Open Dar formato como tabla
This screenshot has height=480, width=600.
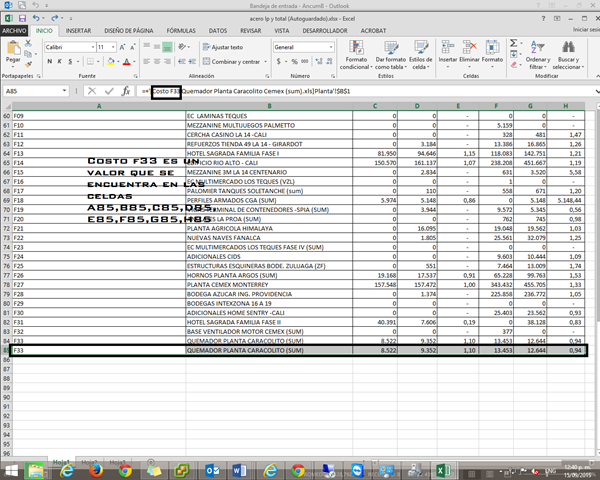click(391, 55)
